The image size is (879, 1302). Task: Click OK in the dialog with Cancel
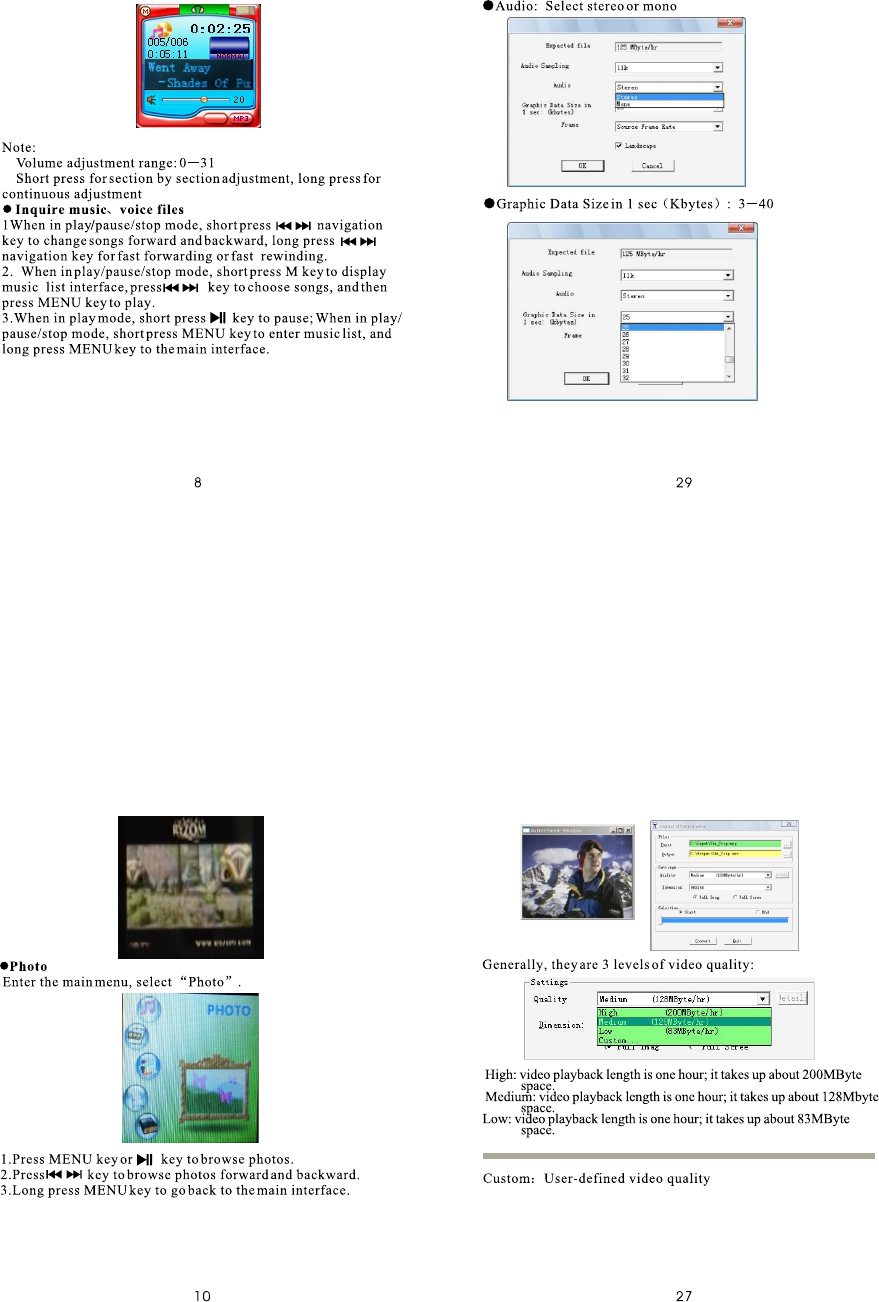click(x=582, y=166)
